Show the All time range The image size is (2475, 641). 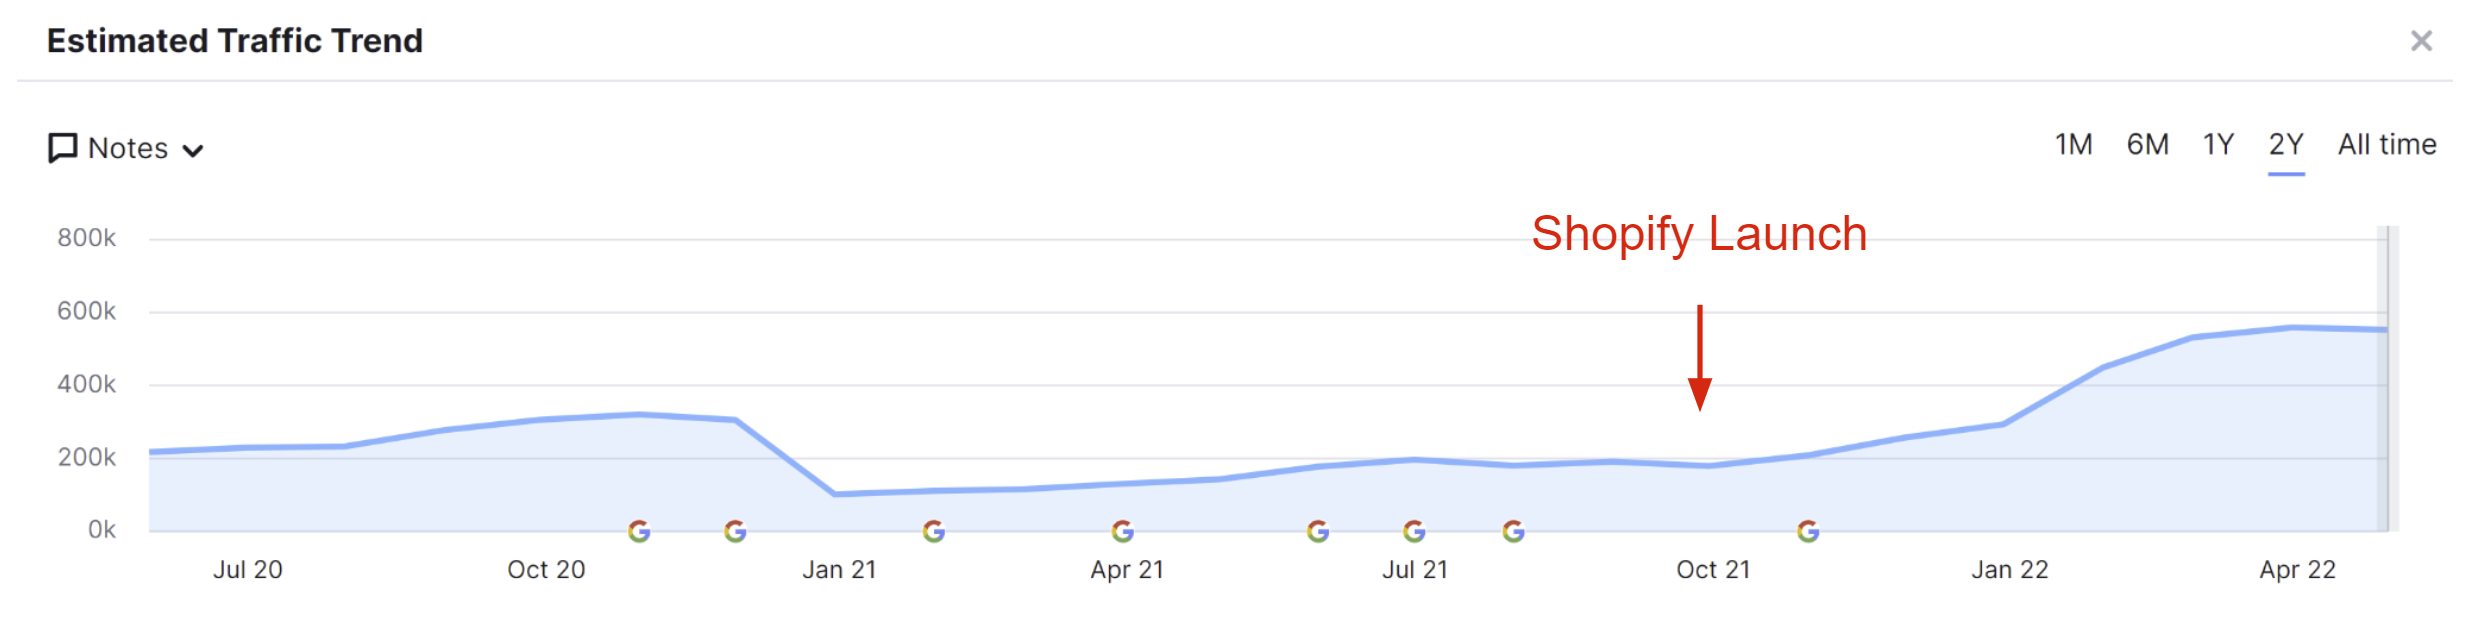pyautogui.click(x=2386, y=145)
